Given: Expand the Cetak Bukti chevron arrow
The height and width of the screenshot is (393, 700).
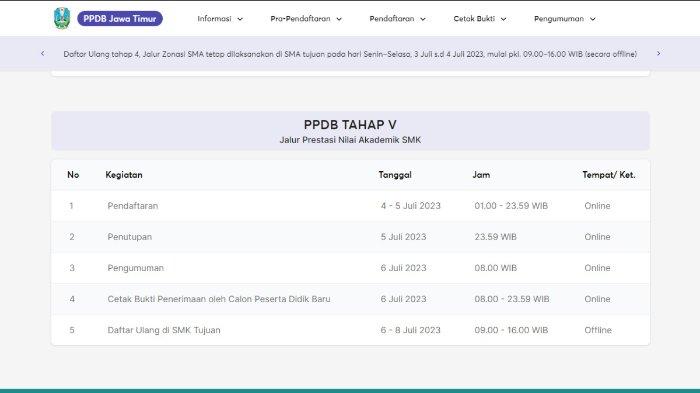Looking at the screenshot, I should [x=504, y=19].
